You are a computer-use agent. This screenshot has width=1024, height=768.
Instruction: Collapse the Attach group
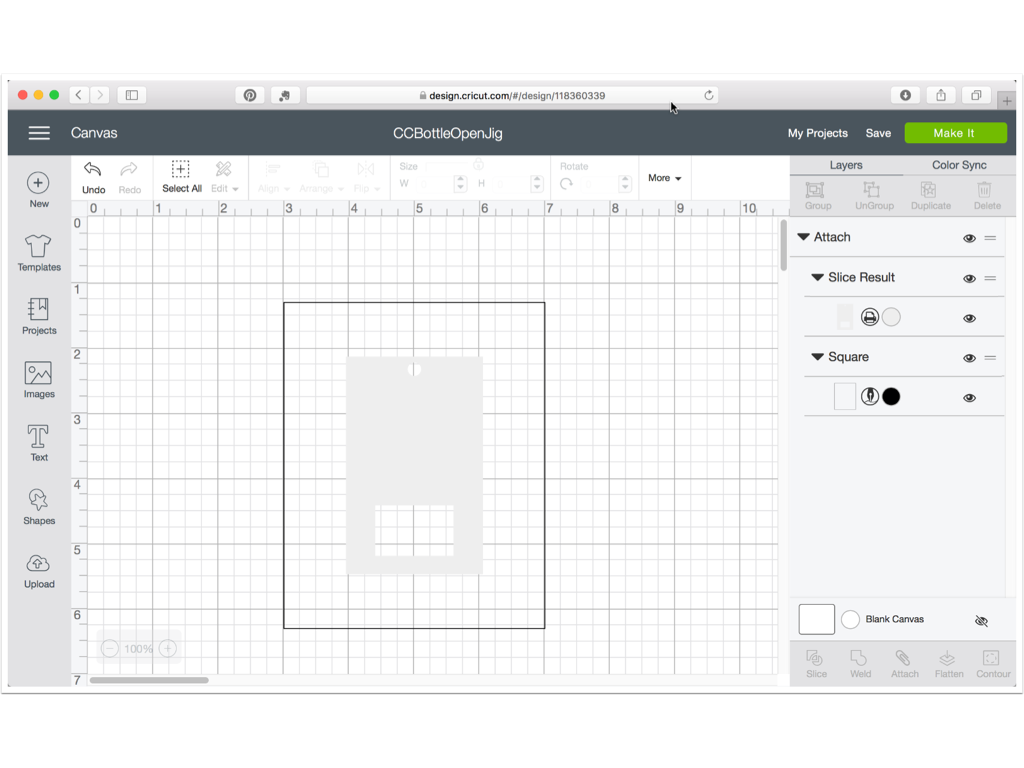803,237
